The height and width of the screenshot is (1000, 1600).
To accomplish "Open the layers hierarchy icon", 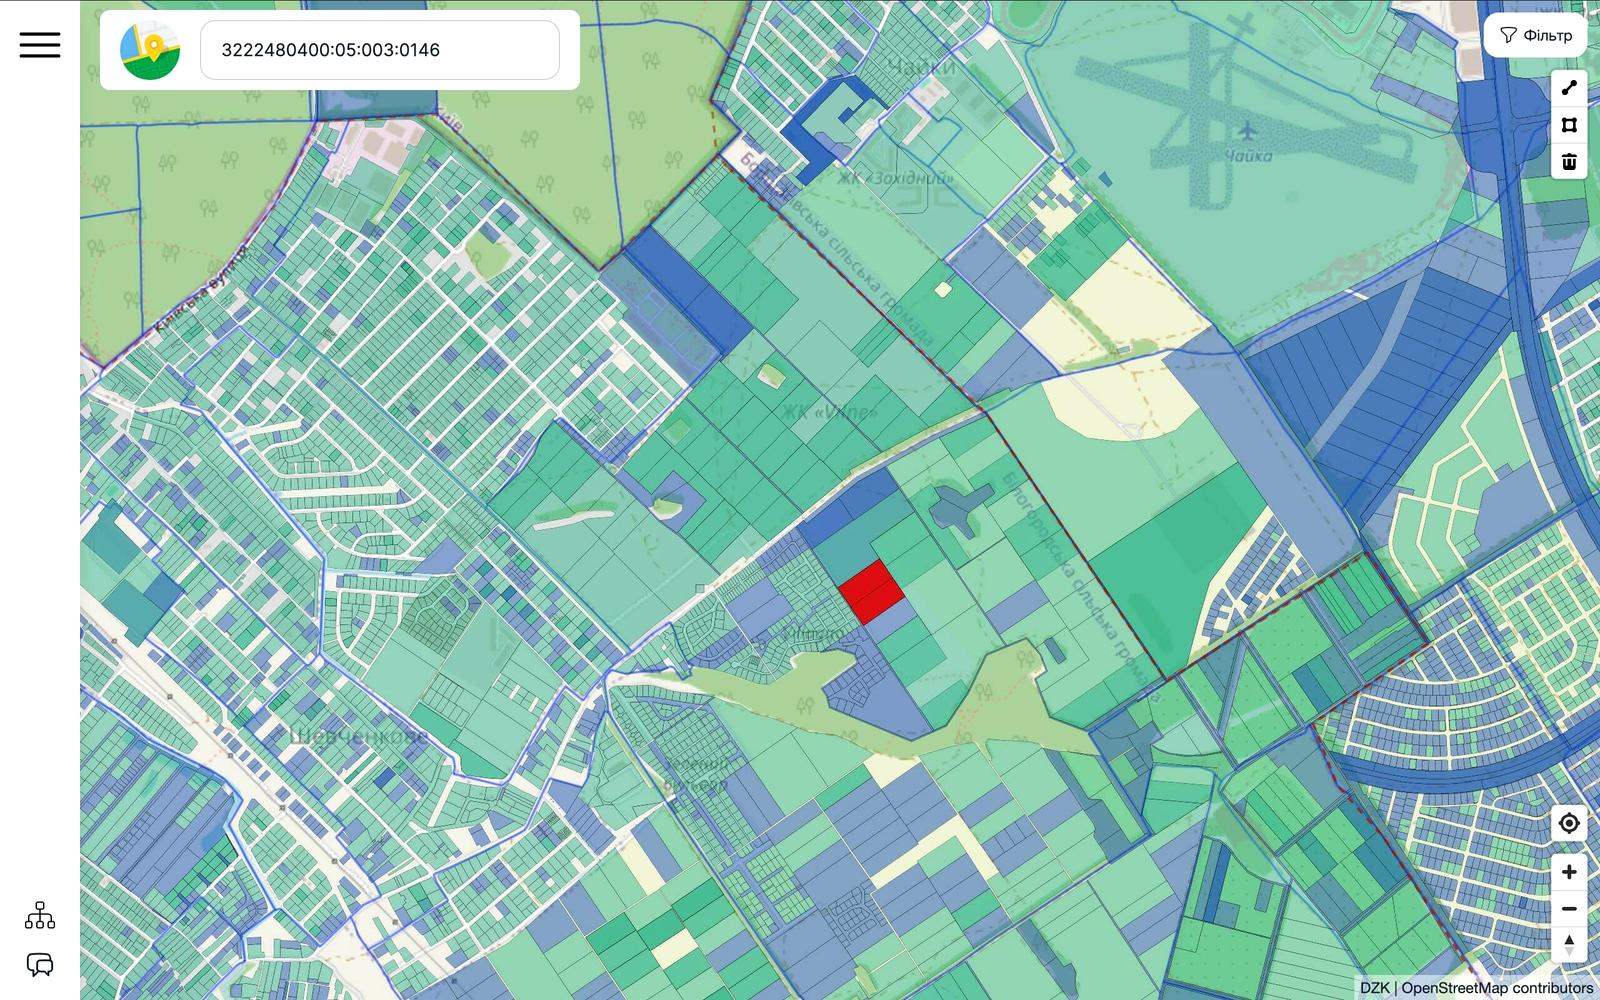I will [x=40, y=915].
